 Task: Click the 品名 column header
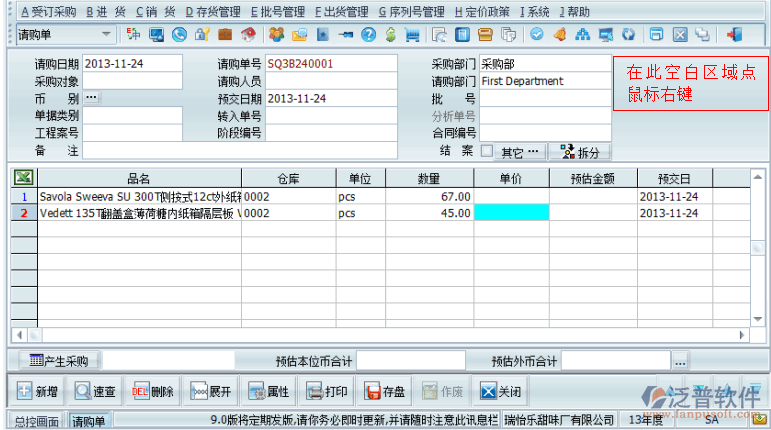[x=140, y=178]
